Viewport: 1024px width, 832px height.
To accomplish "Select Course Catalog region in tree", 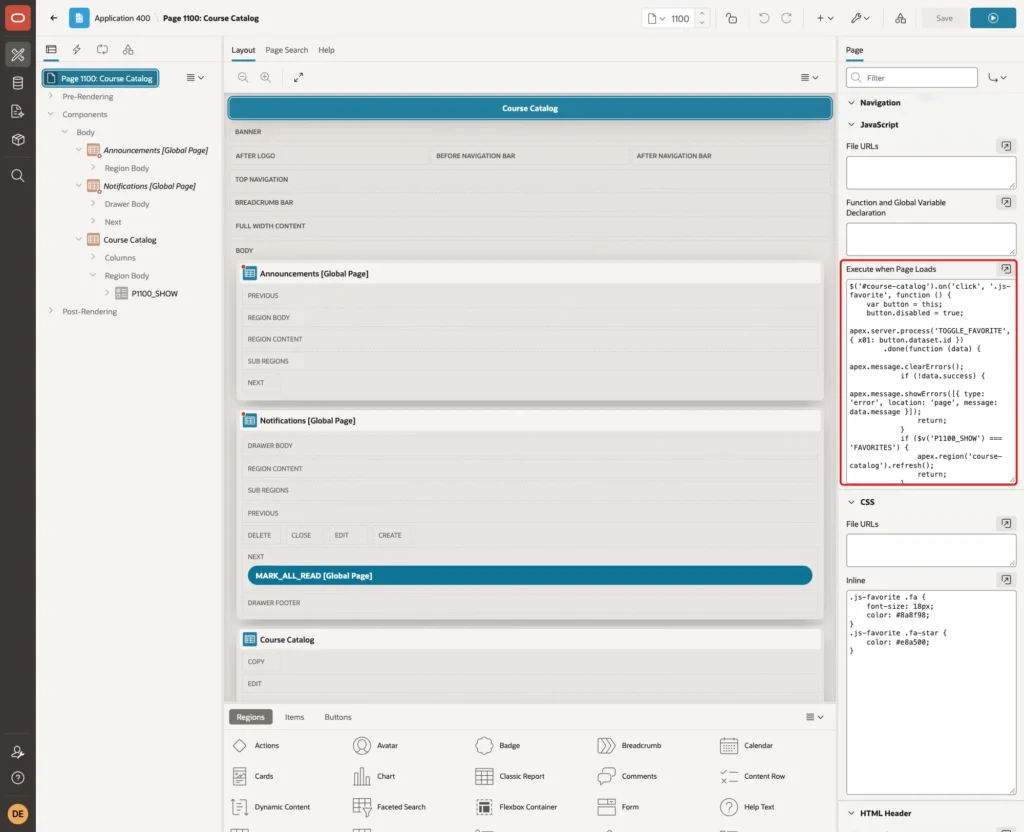I will pyautogui.click(x=129, y=240).
